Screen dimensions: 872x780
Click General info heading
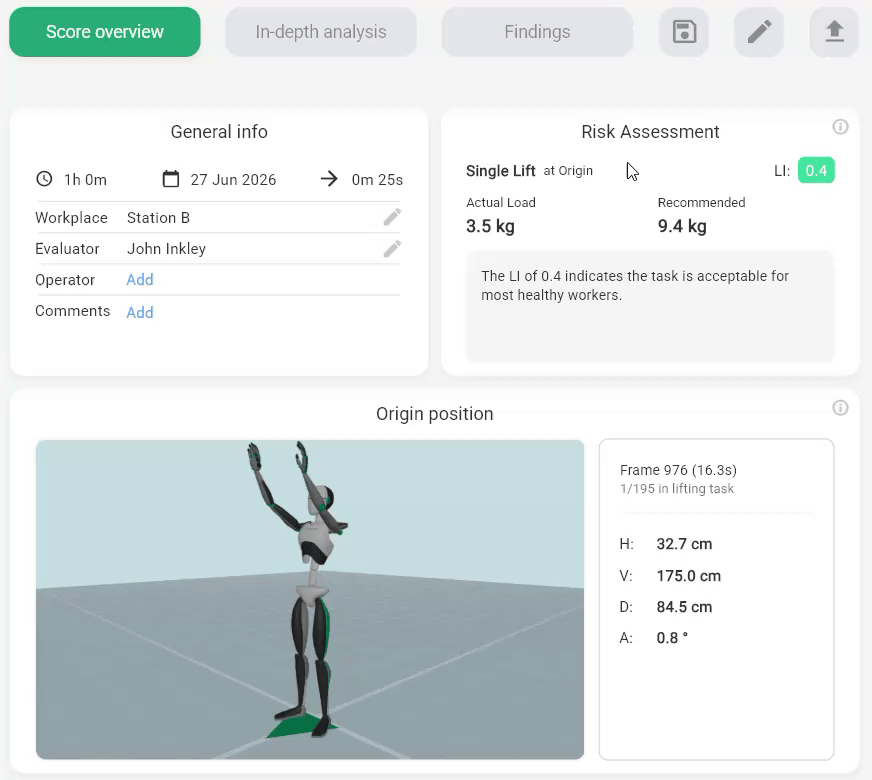pos(219,132)
